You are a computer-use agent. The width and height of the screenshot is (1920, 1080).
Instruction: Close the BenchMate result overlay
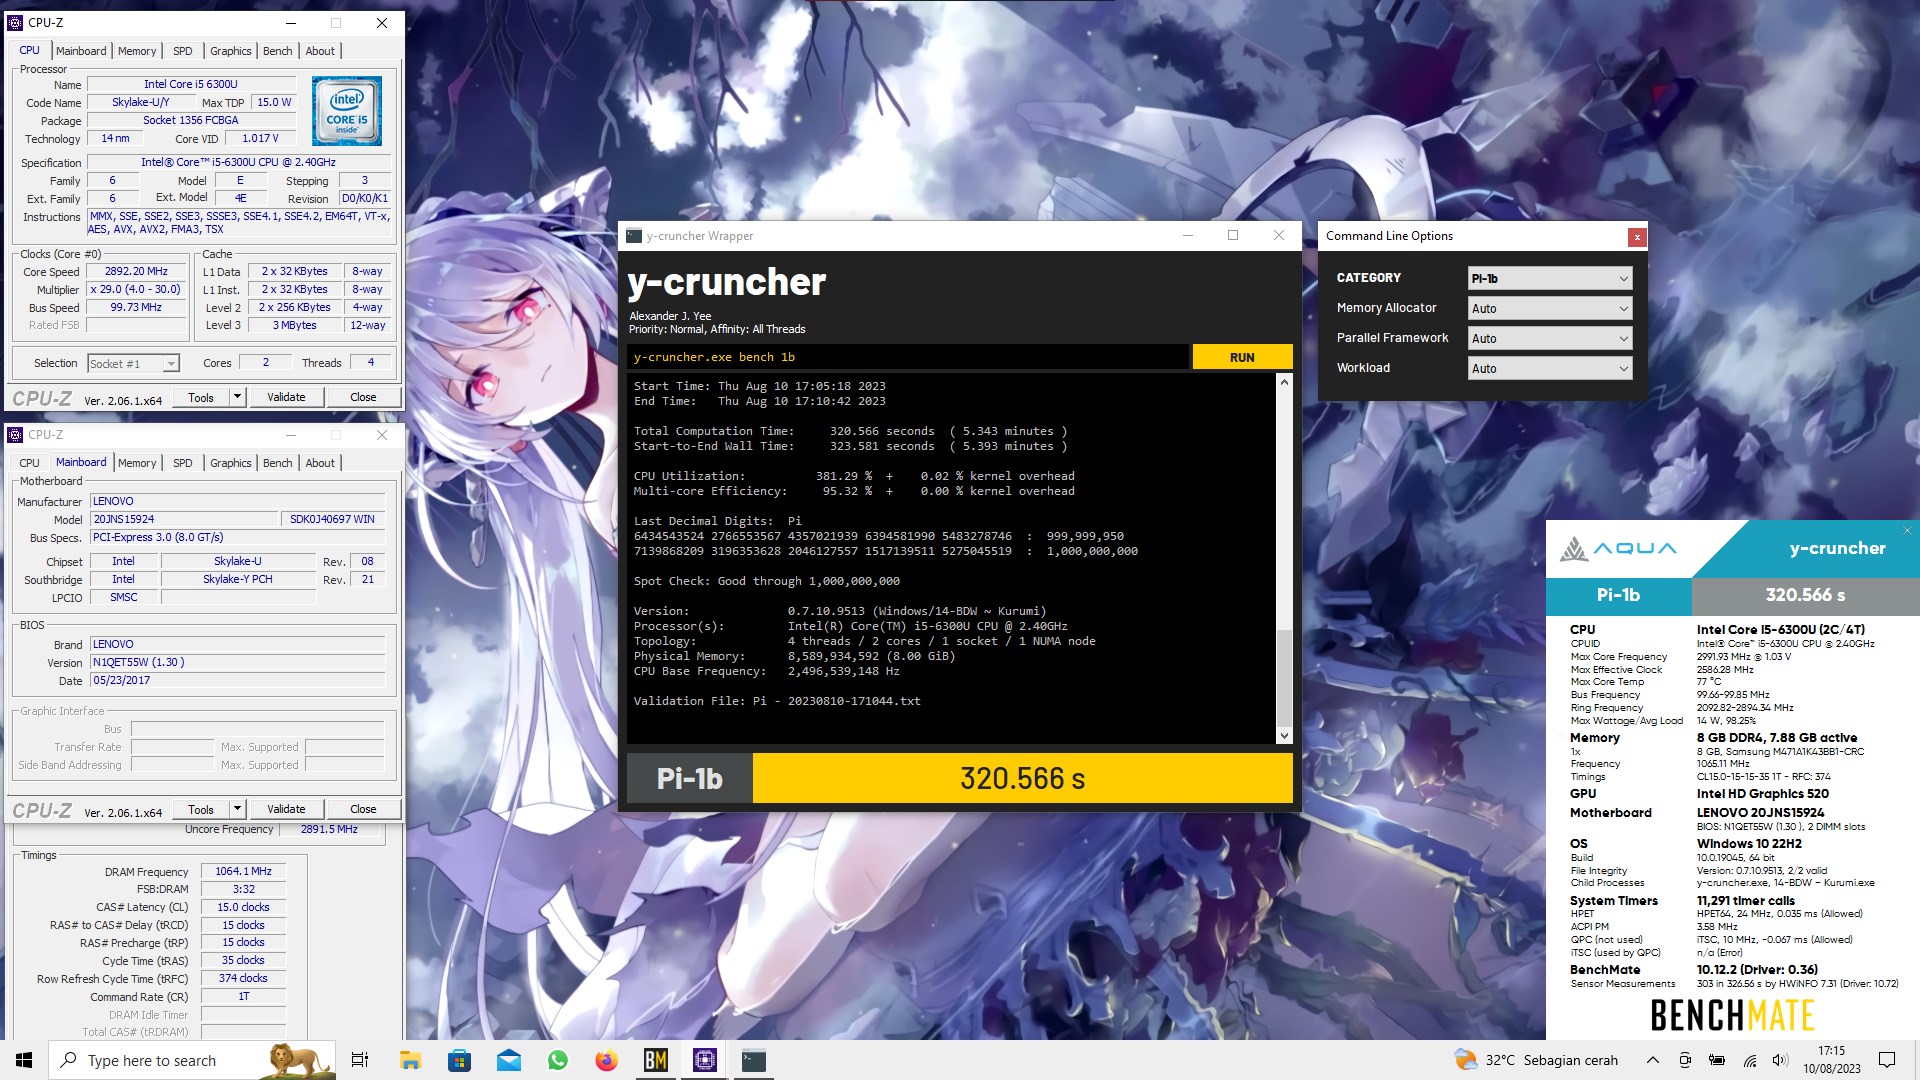pos(1907,531)
